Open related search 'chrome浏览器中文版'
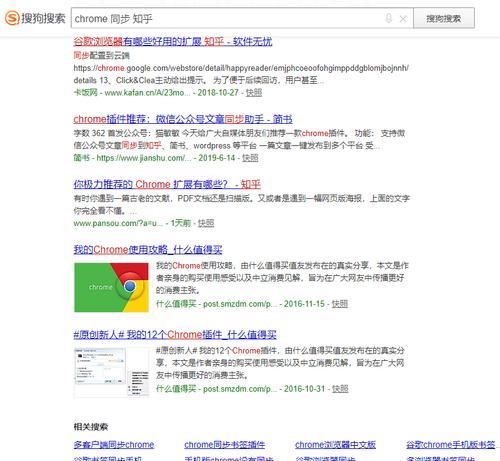The image size is (500, 461). (335, 445)
